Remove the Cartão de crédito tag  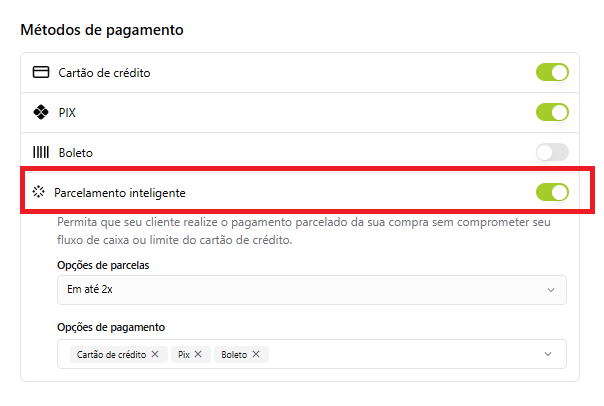tap(155, 354)
